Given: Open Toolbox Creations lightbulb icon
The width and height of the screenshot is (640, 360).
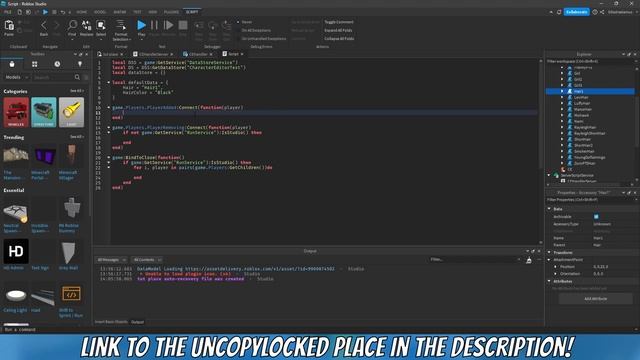Looking at the screenshot, I should pos(80,64).
